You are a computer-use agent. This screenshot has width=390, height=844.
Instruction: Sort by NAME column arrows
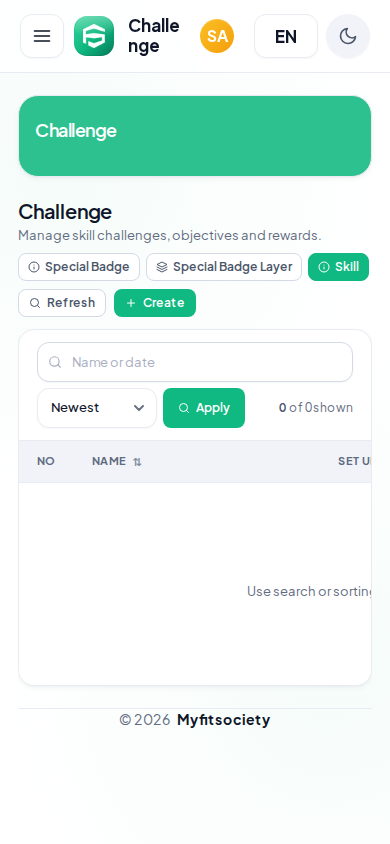click(137, 462)
